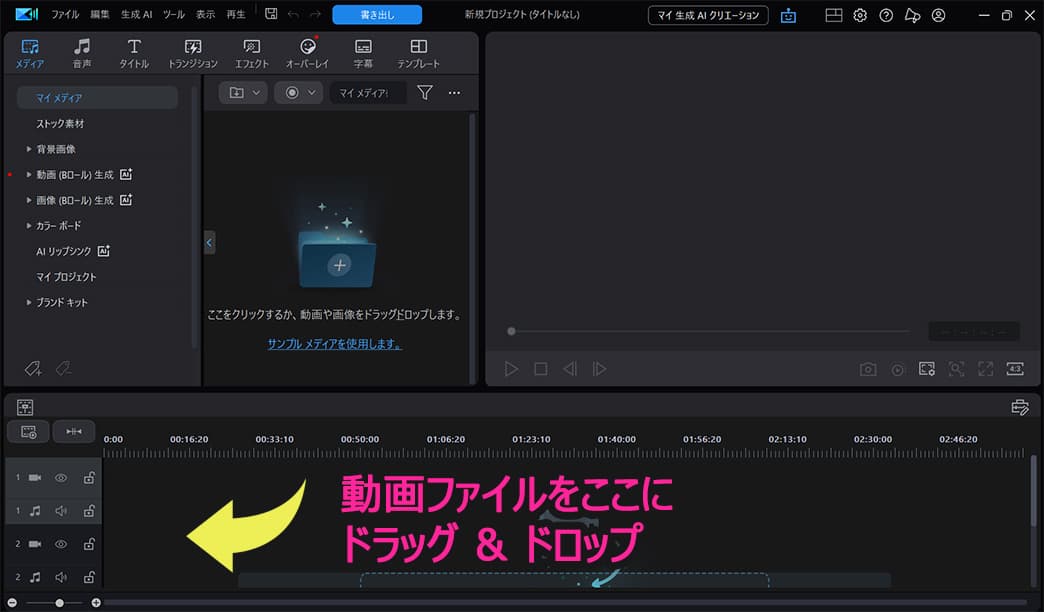Open the ツール menu

click(174, 14)
